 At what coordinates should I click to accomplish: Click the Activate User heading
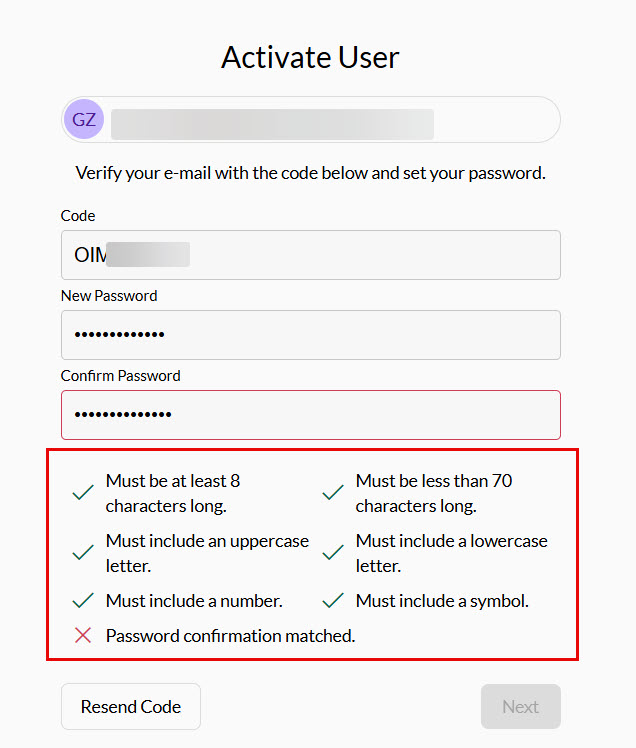[x=310, y=57]
